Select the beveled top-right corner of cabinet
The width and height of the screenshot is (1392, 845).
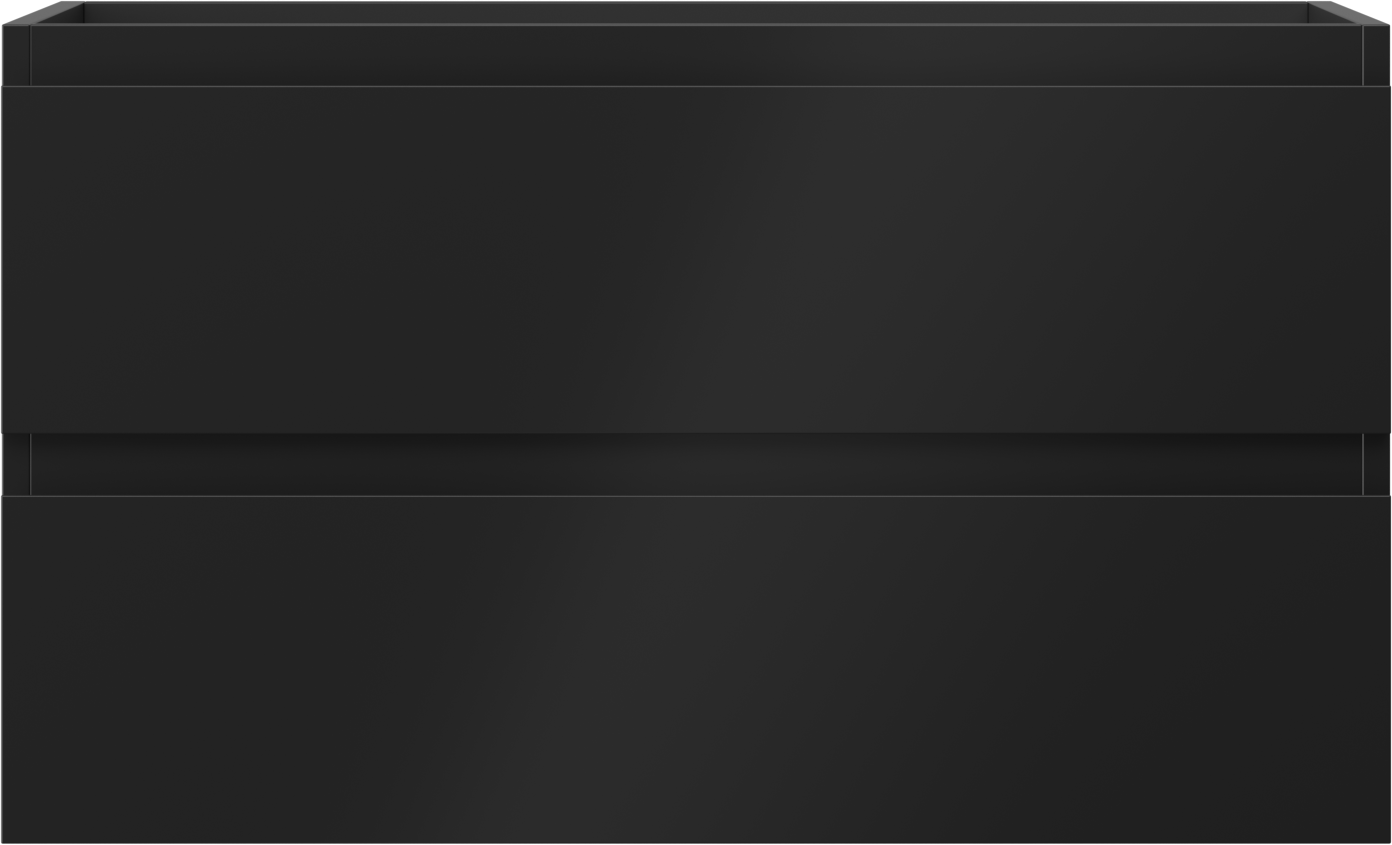(x=1348, y=13)
